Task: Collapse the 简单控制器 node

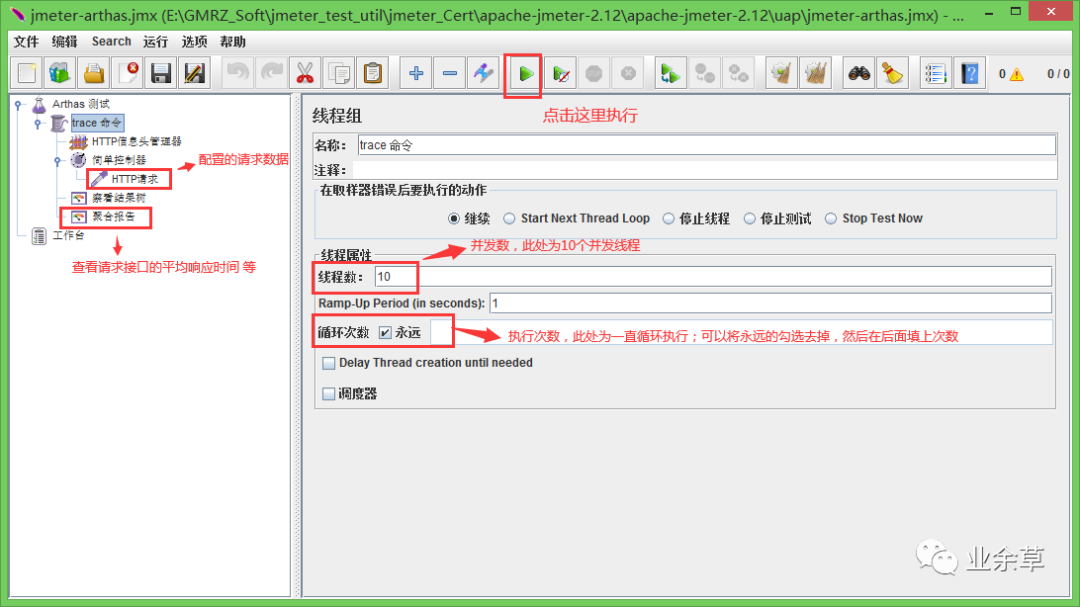Action: tap(58, 161)
